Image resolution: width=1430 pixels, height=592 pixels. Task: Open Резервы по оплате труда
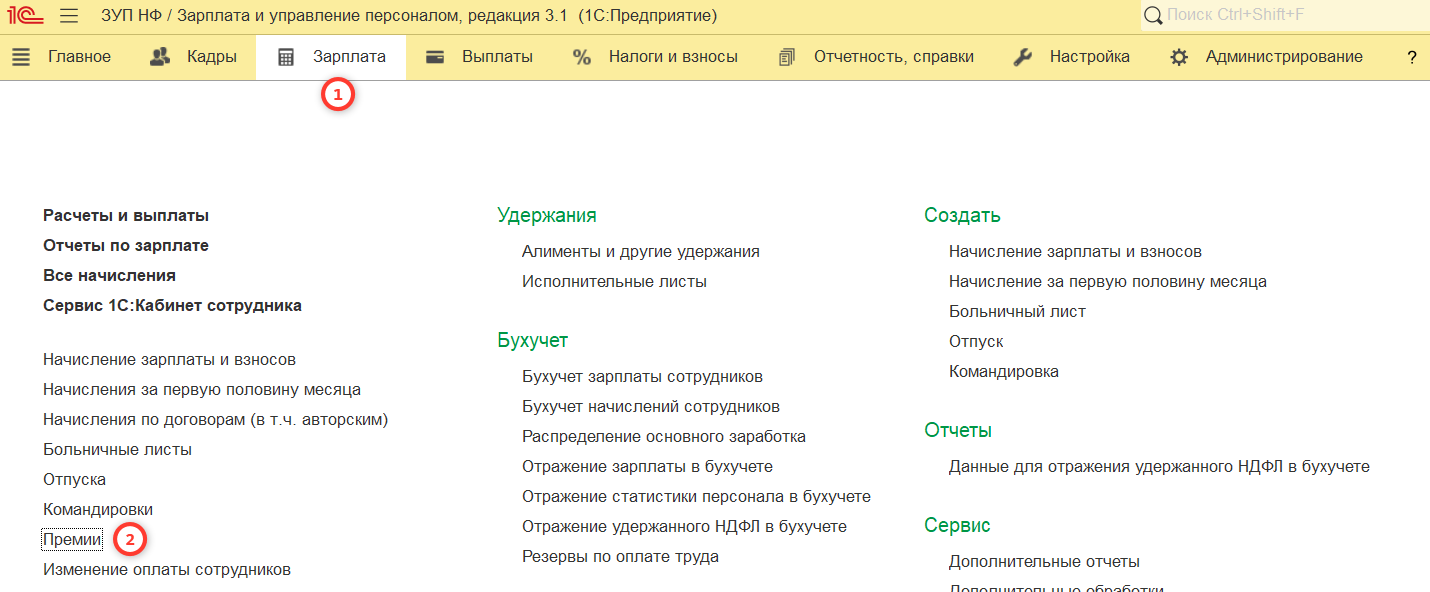[620, 557]
